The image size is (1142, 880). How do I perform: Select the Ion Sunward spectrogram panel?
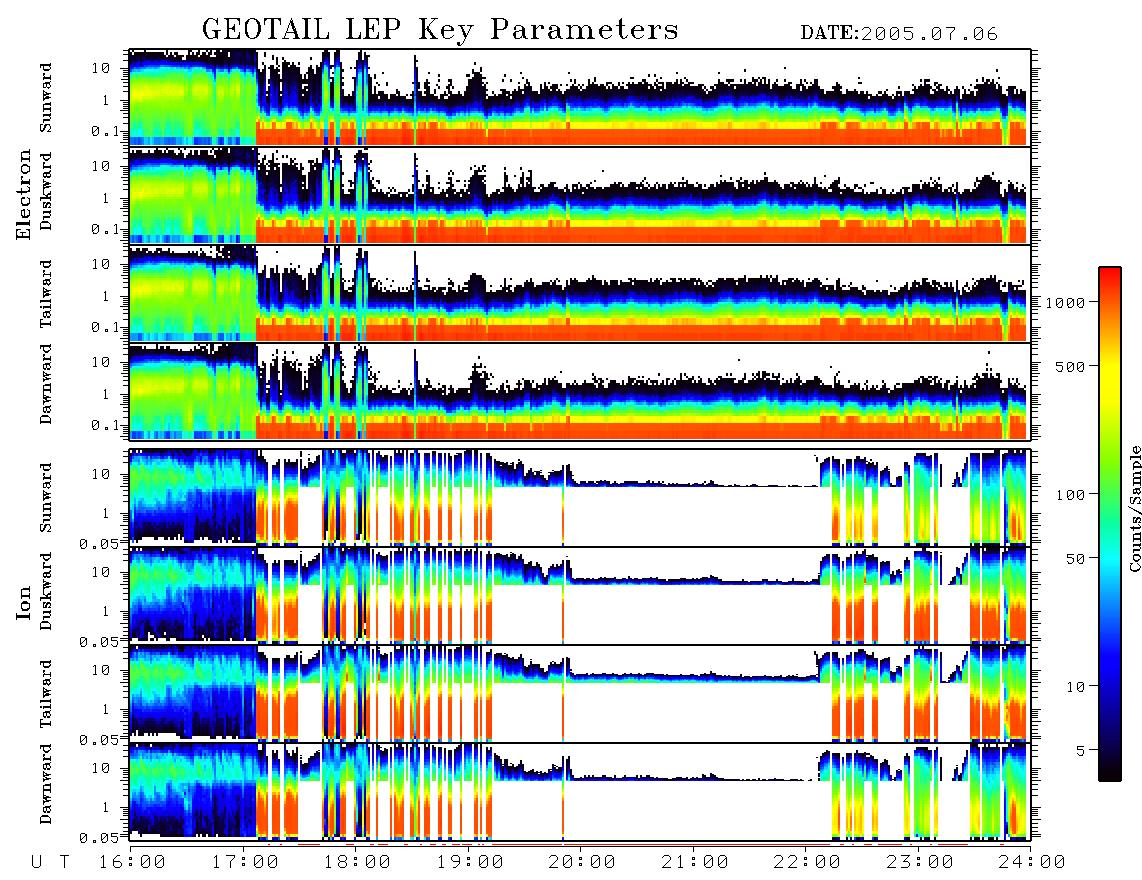(x=580, y=497)
